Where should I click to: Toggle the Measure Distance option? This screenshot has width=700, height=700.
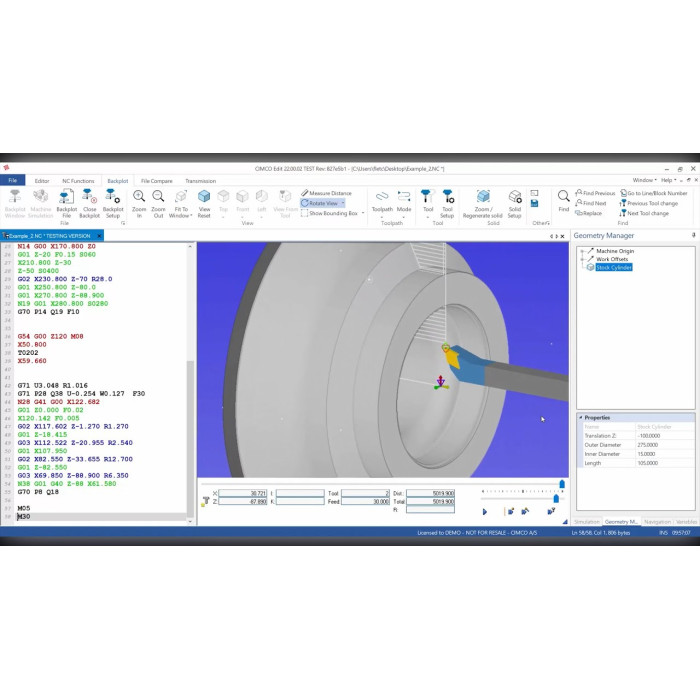point(329,193)
